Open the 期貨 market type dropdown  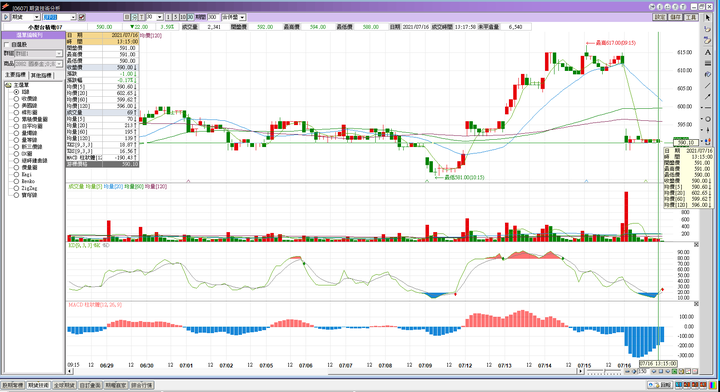[x=36, y=17]
